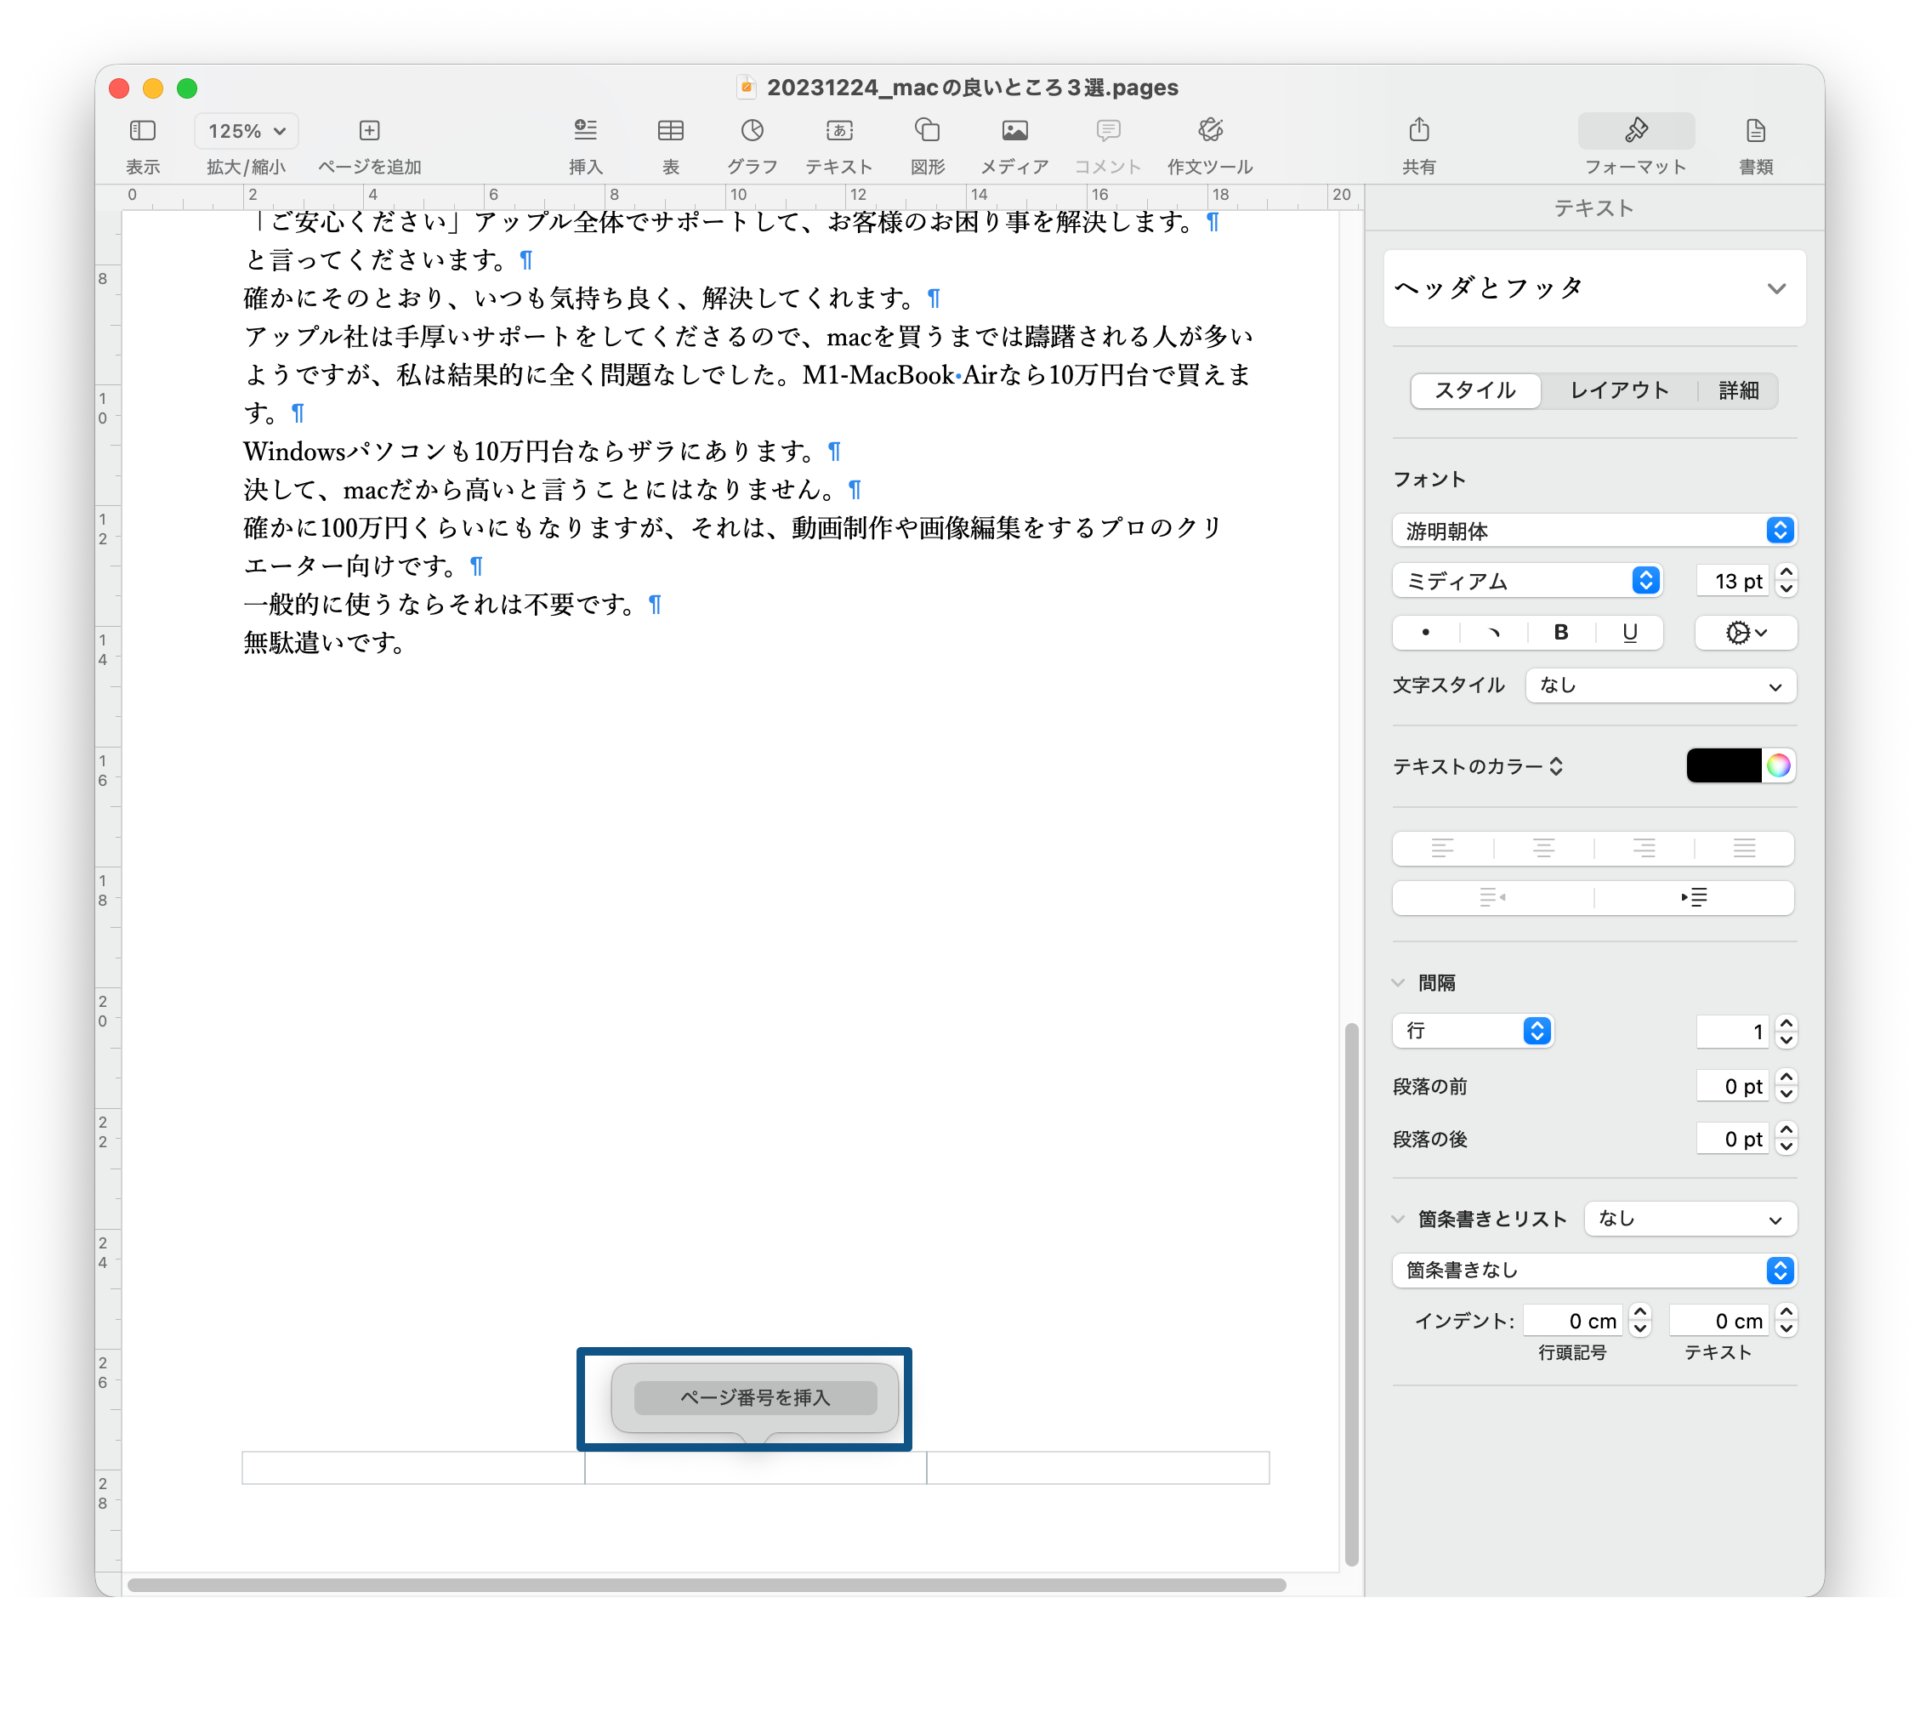Switch to the 詳細 tab
1920x1723 pixels.
tap(1738, 390)
